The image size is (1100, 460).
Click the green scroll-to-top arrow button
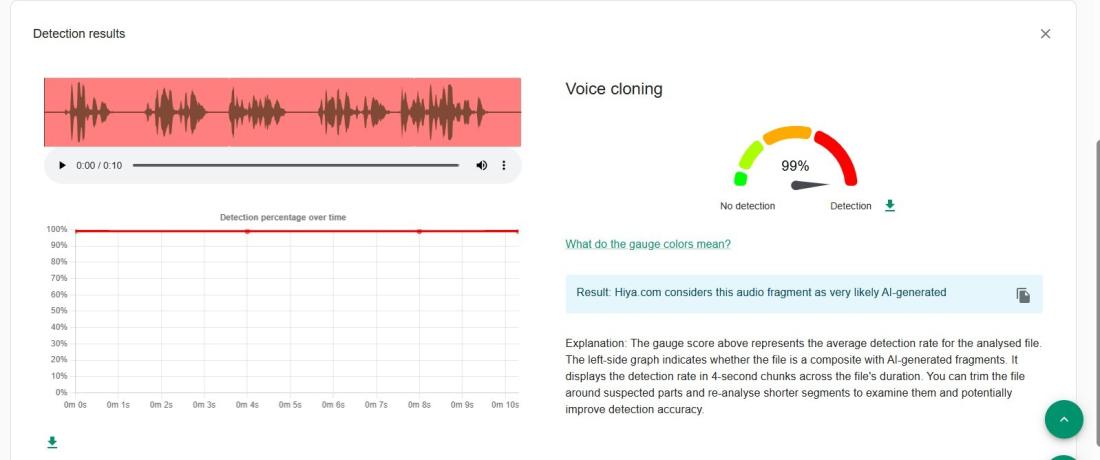tap(1063, 420)
